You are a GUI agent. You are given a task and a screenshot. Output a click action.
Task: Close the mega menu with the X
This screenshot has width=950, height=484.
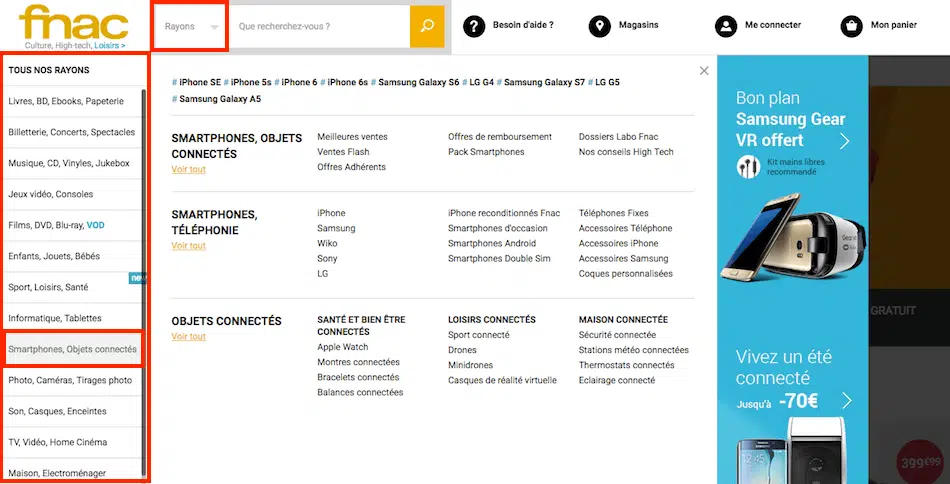tap(704, 71)
